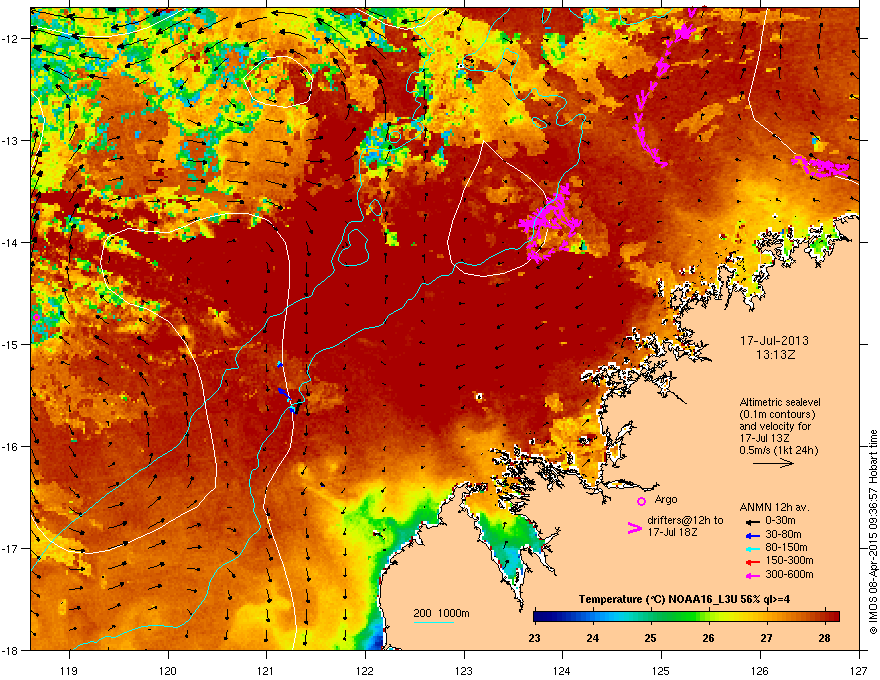Click the temperature colorbar gradient

point(686,616)
